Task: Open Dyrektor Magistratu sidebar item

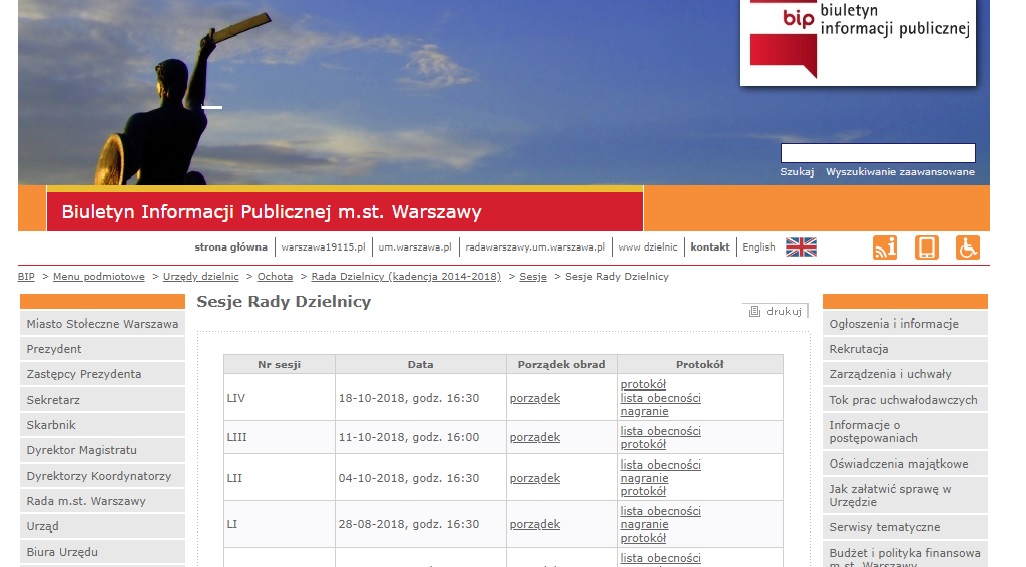Action: 102,450
